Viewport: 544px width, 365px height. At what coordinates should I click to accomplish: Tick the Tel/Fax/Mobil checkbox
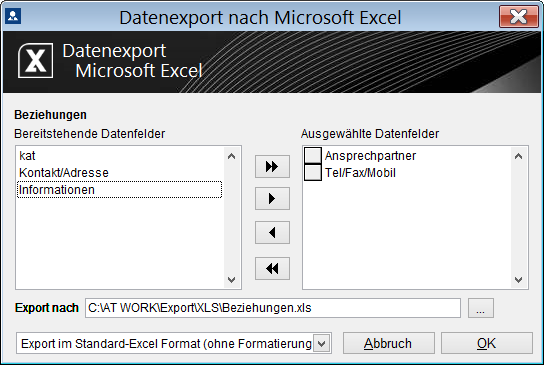(x=313, y=172)
